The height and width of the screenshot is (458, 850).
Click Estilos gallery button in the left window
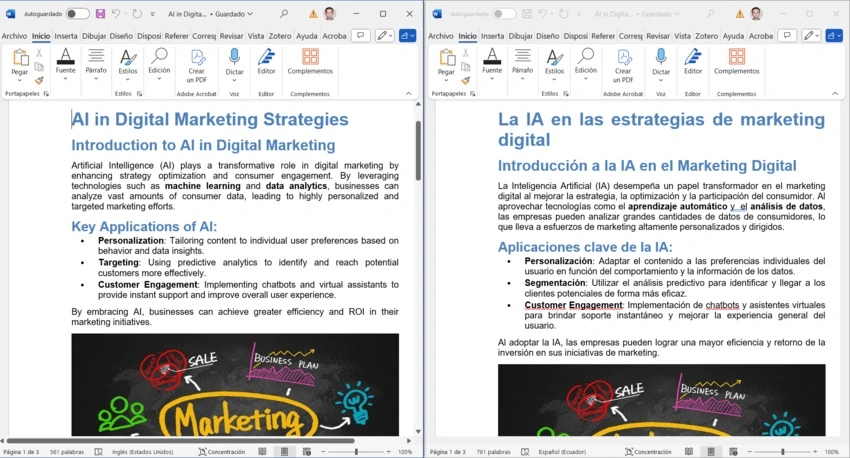pyautogui.click(x=128, y=62)
